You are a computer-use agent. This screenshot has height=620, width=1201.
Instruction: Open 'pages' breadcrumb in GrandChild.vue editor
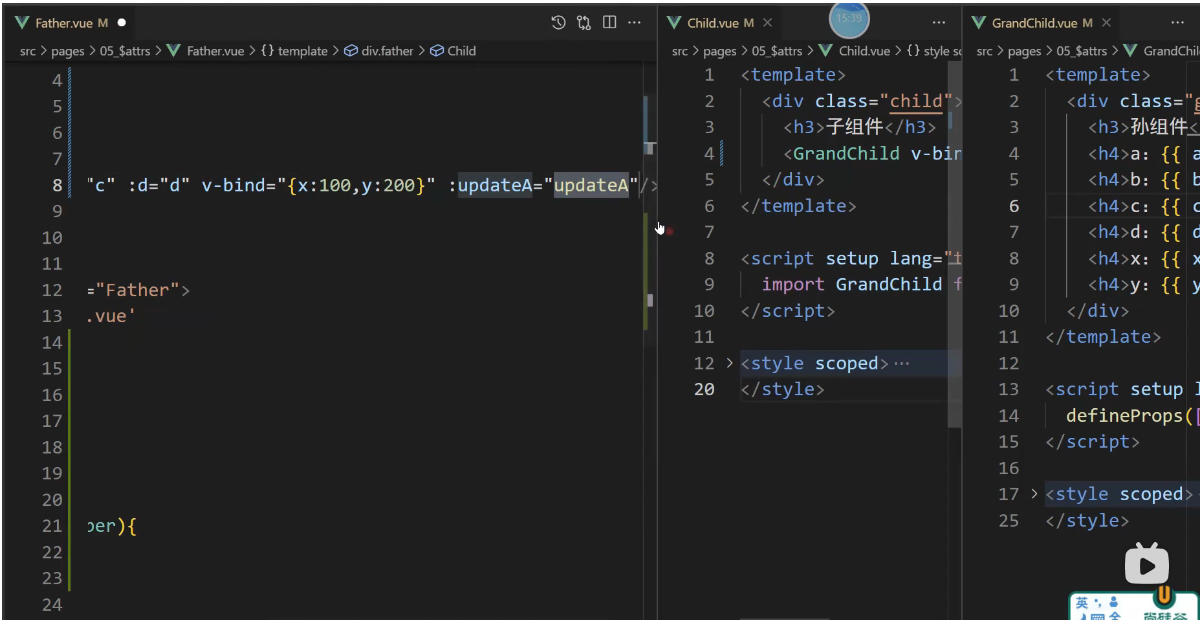(x=1024, y=50)
